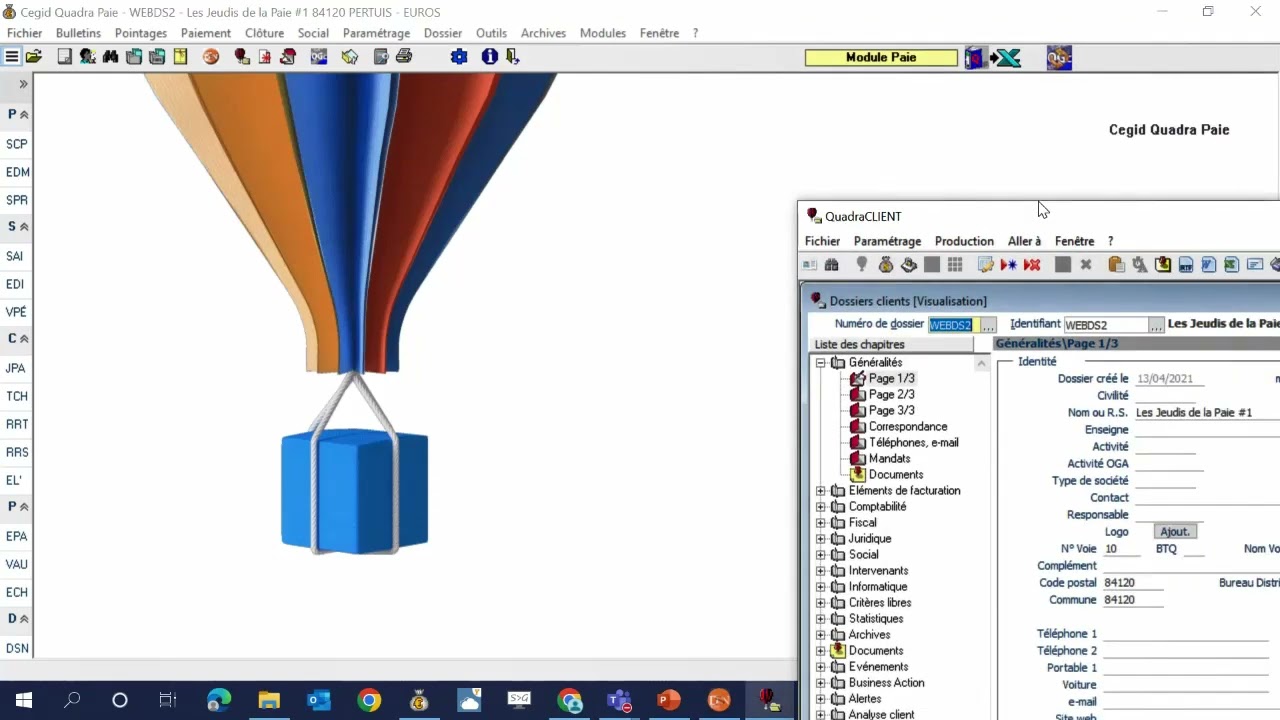Select the JPA sidebar shortcut
The image size is (1280, 720).
point(17,368)
